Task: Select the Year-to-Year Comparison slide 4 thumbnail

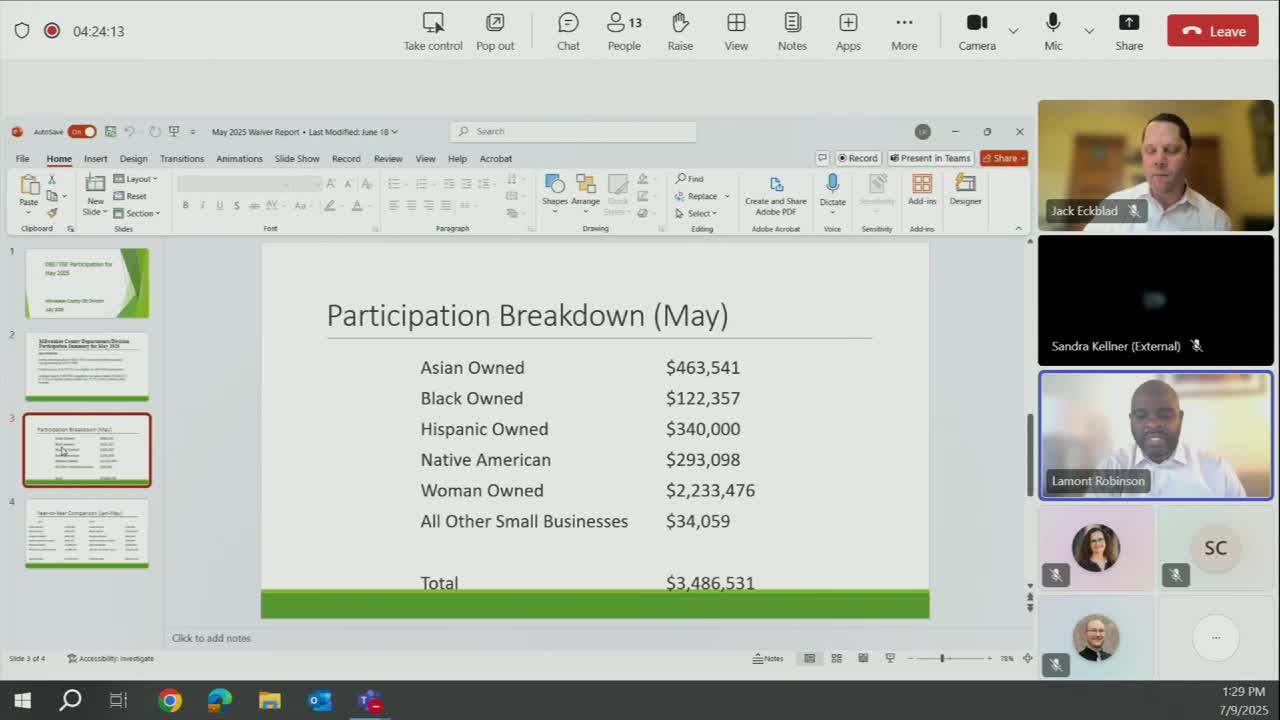Action: pyautogui.click(x=87, y=534)
